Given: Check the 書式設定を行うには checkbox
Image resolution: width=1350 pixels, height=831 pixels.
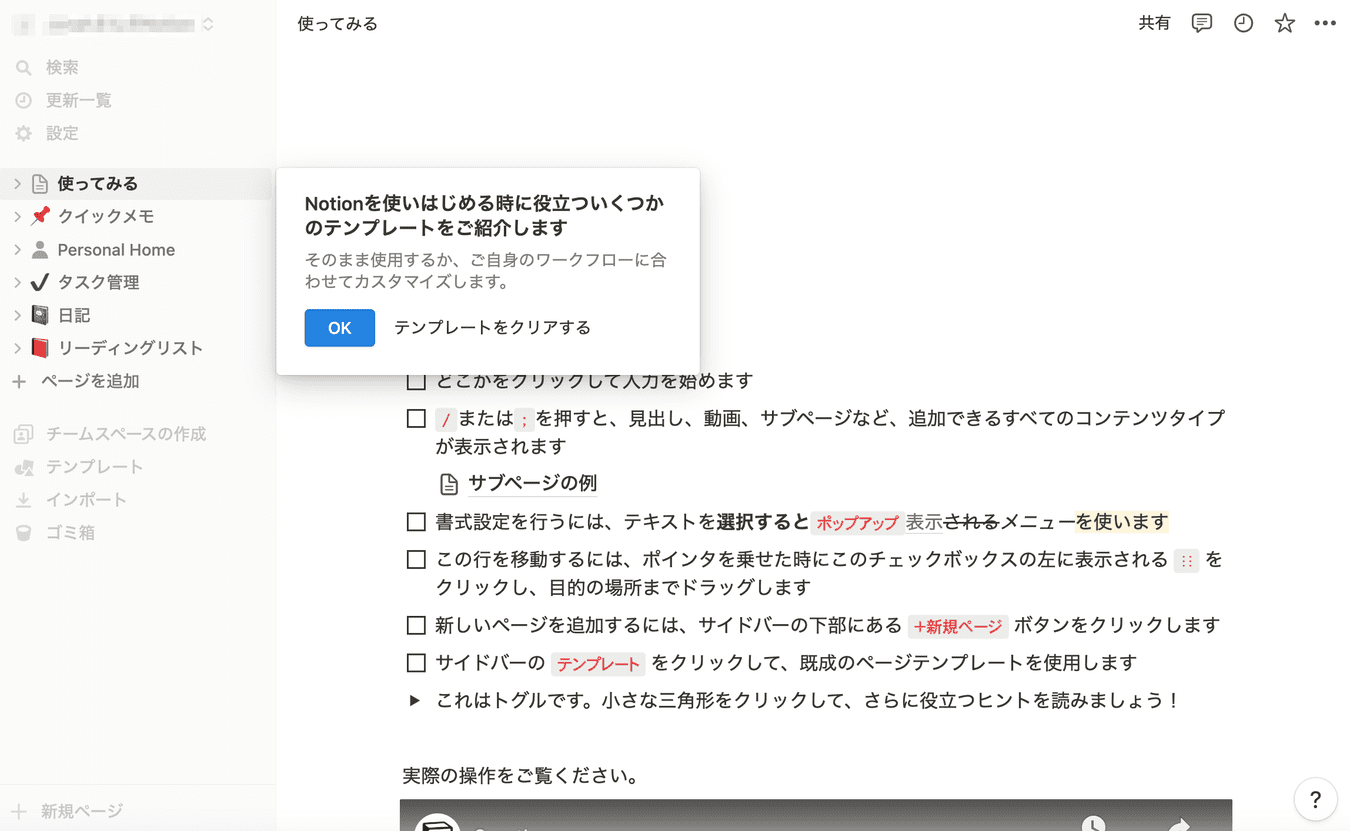Looking at the screenshot, I should click(417, 522).
